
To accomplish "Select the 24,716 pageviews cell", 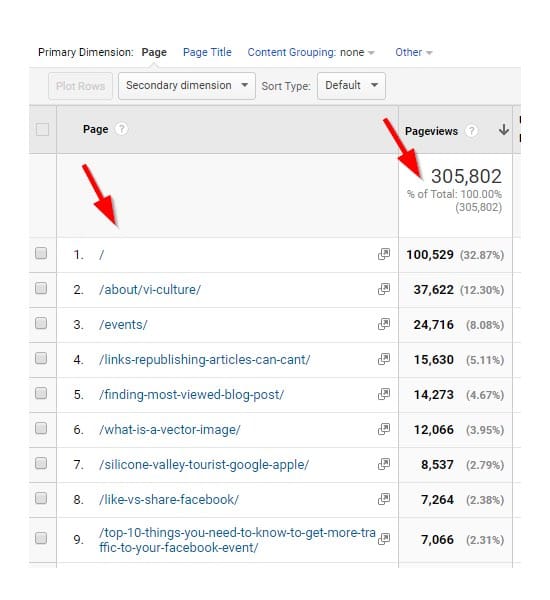I will [x=433, y=325].
